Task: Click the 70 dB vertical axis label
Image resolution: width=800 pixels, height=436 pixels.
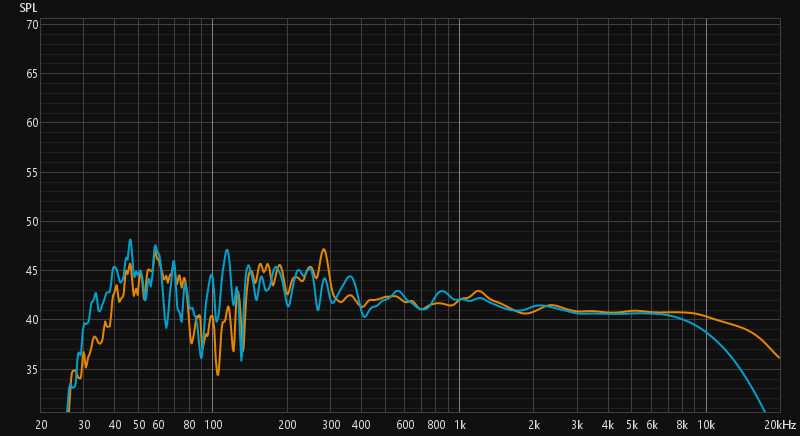Action: tap(31, 24)
